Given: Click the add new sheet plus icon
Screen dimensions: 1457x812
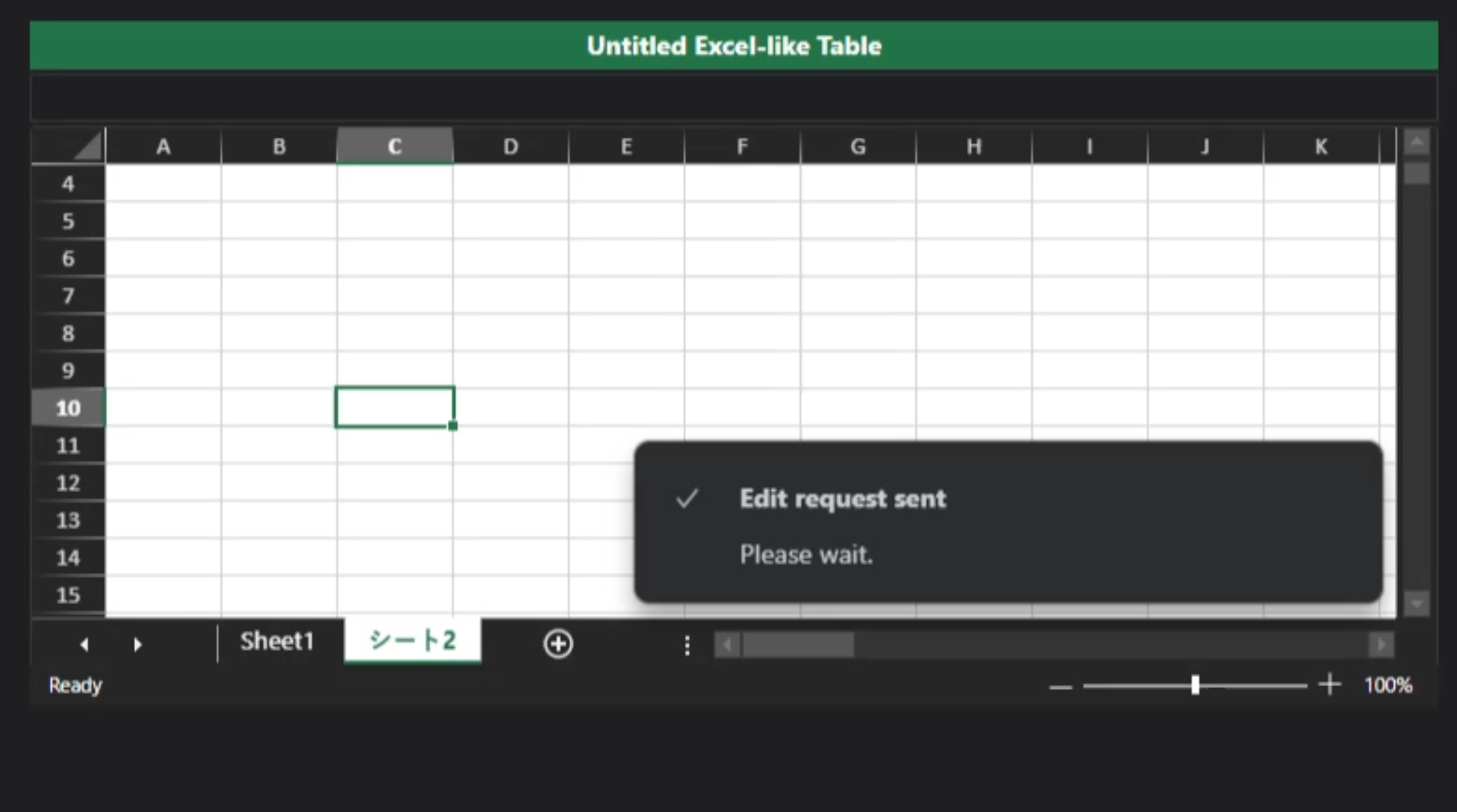Looking at the screenshot, I should point(558,645).
